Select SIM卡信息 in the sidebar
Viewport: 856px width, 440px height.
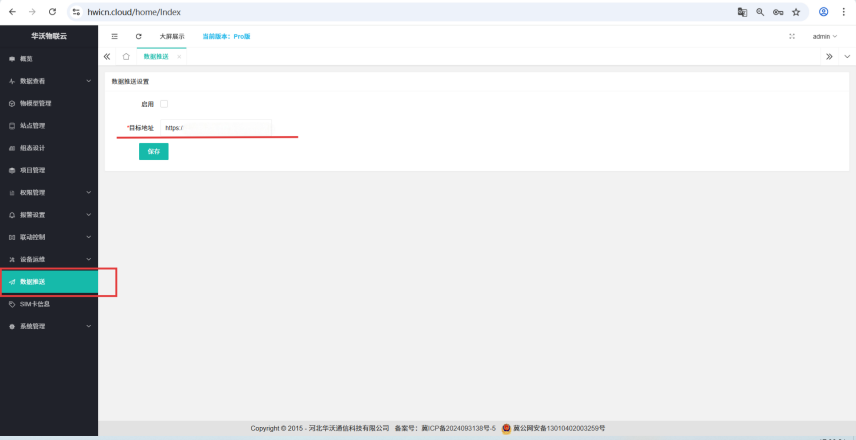(x=35, y=304)
